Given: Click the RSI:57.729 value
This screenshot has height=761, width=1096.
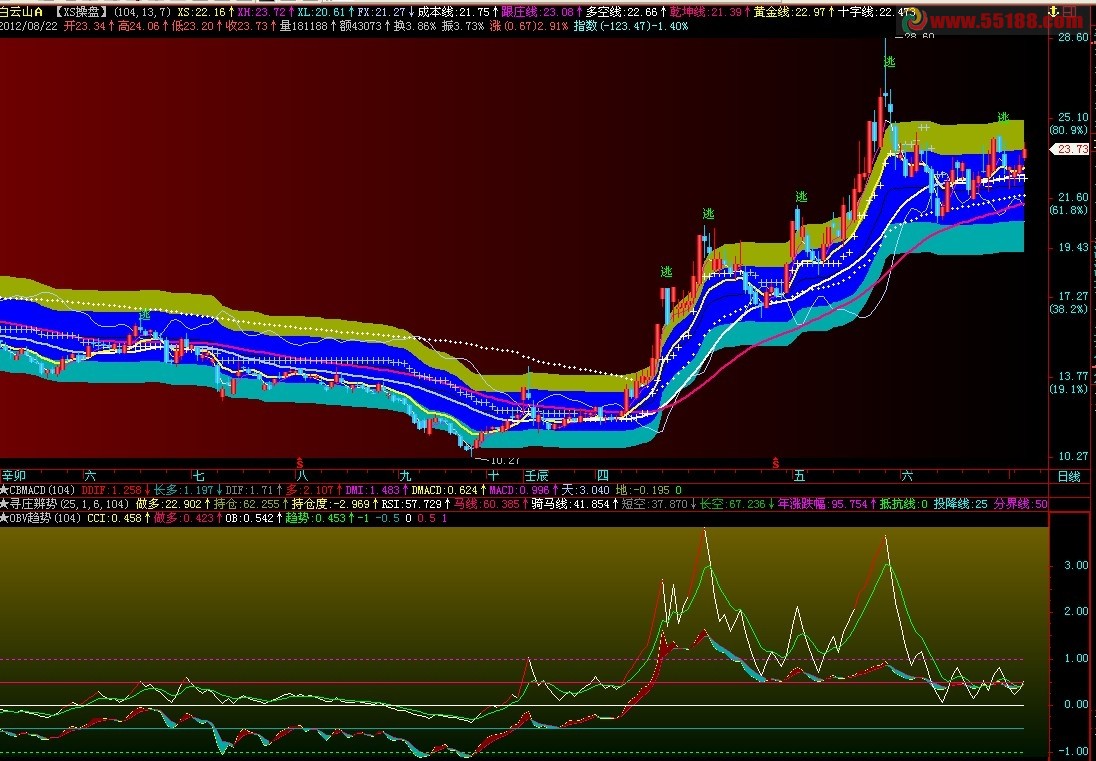Looking at the screenshot, I should coord(412,504).
